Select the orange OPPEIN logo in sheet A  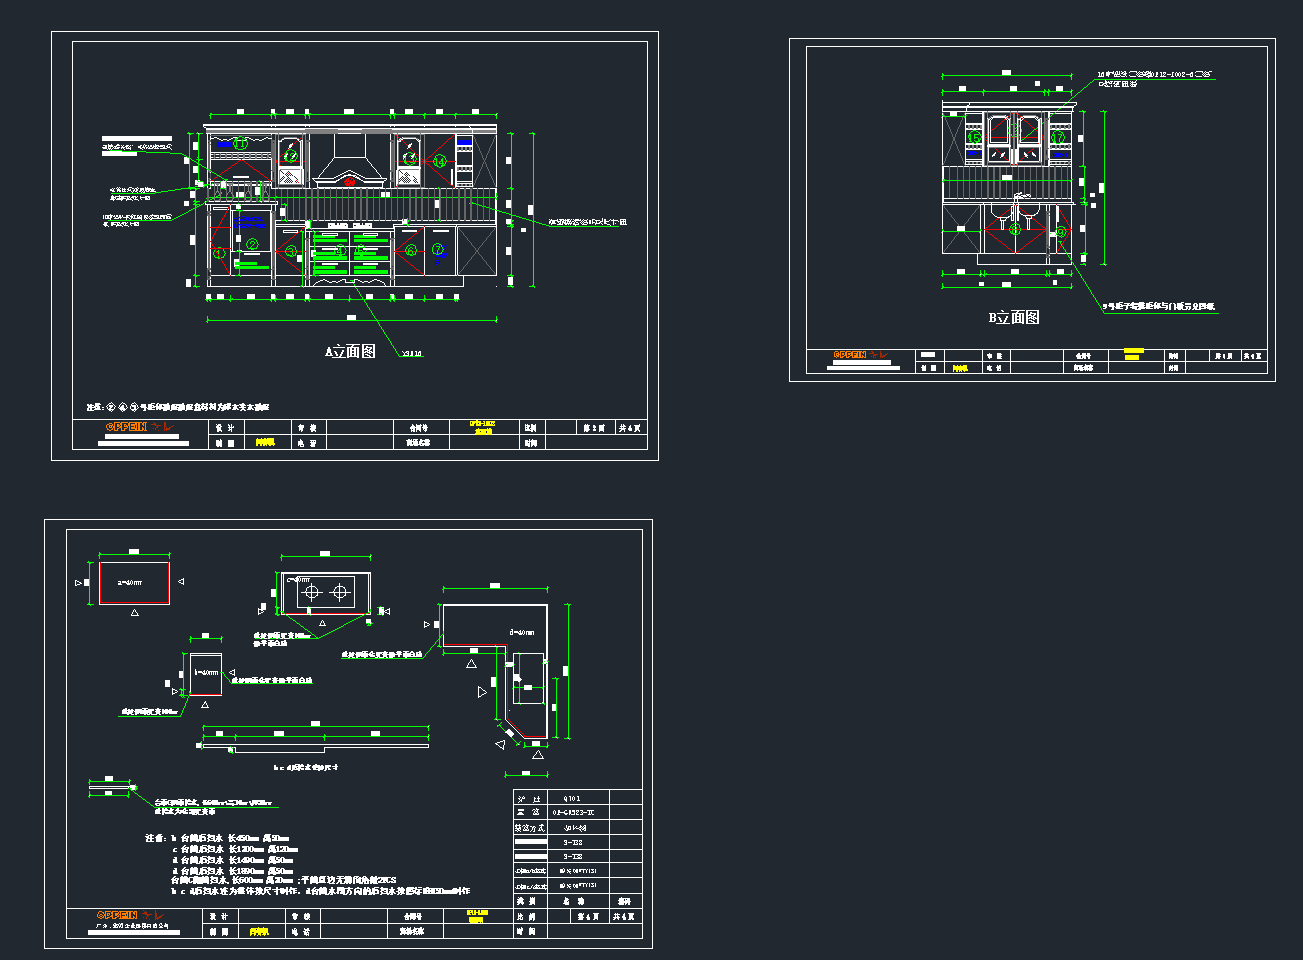coord(127,427)
